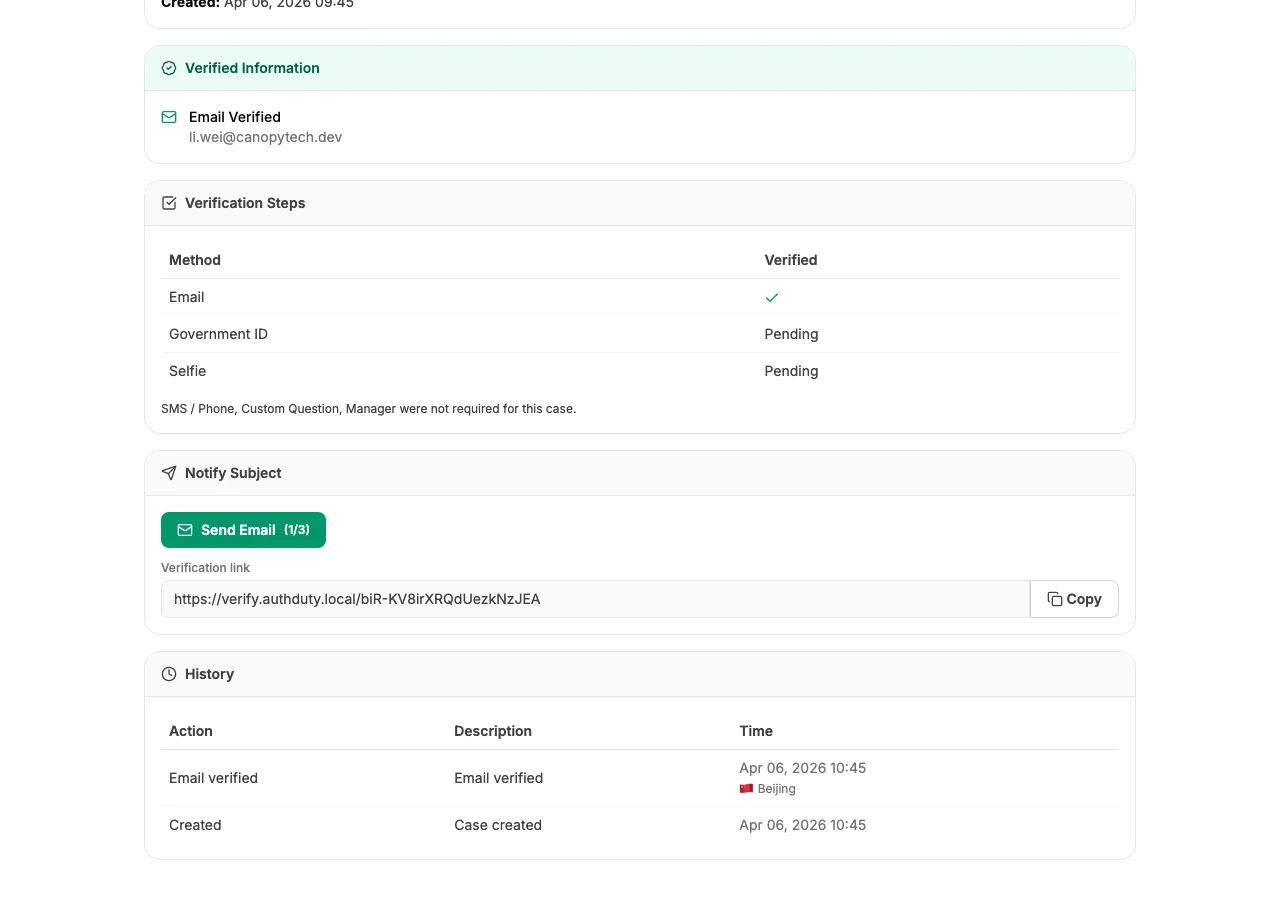1280x900 pixels.
Task: Copy the verification link
Action: [1074, 598]
